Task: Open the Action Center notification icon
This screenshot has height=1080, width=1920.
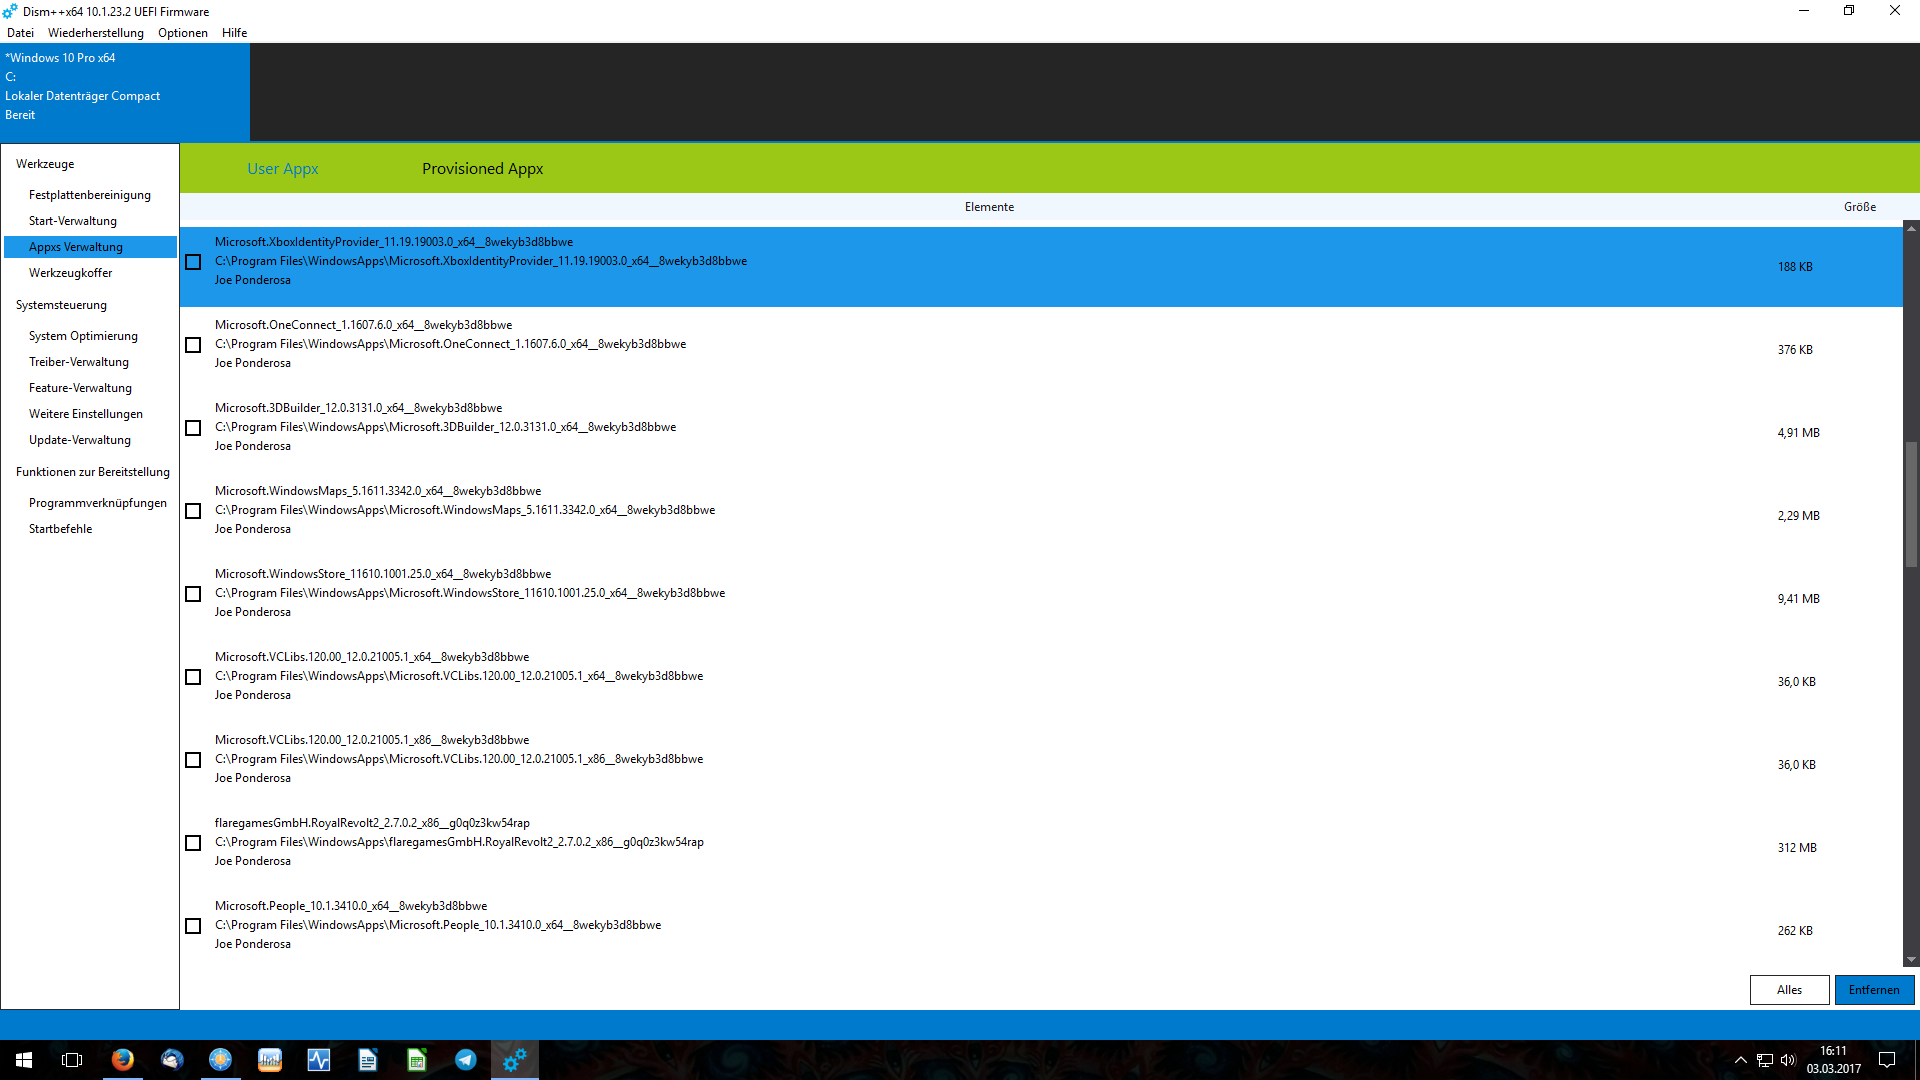Action: (1887, 1060)
